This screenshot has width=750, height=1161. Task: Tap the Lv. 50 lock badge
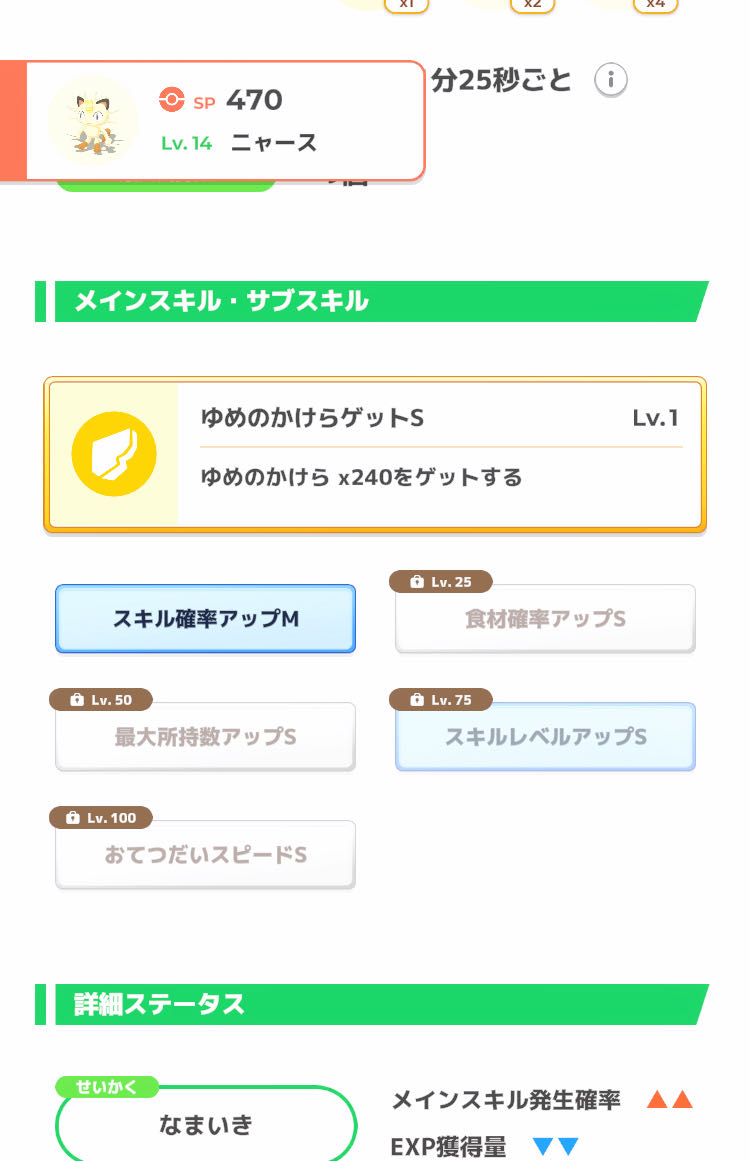click(x=101, y=700)
